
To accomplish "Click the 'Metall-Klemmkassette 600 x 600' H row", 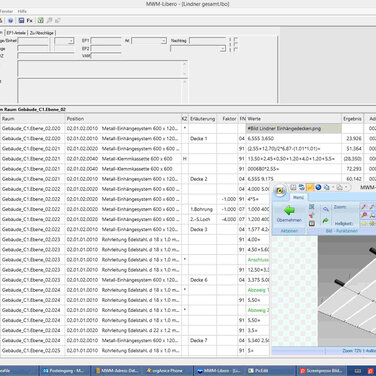I will (x=188, y=159).
